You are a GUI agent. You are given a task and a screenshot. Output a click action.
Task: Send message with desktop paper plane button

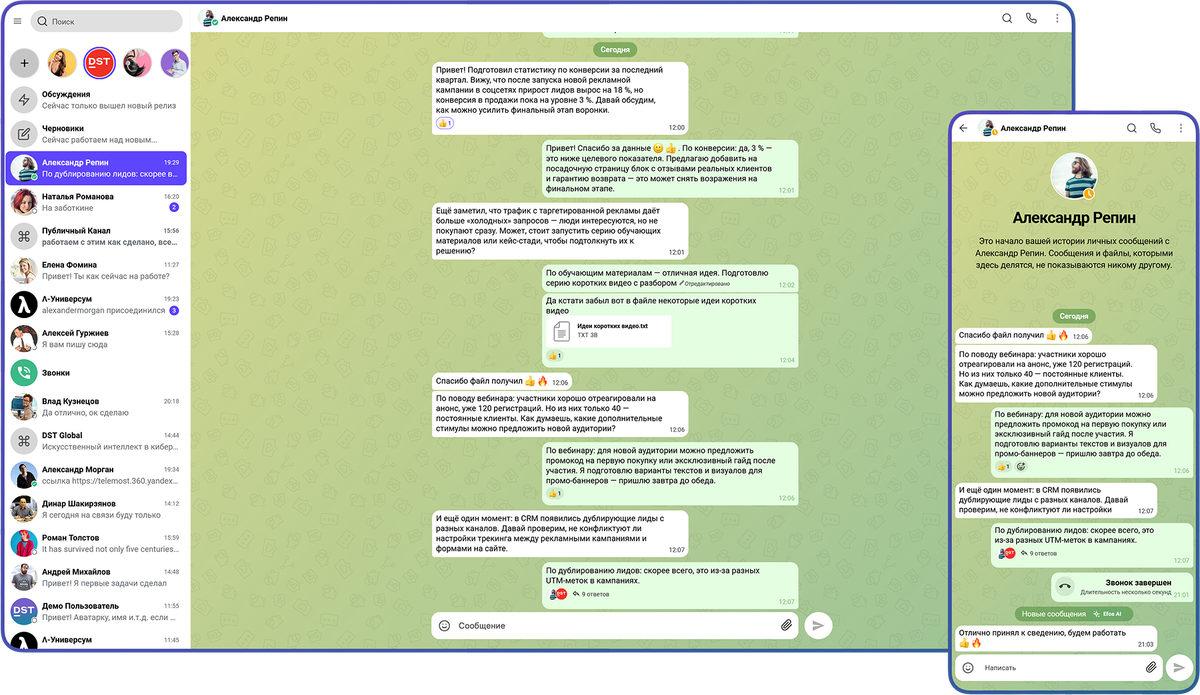(x=818, y=626)
